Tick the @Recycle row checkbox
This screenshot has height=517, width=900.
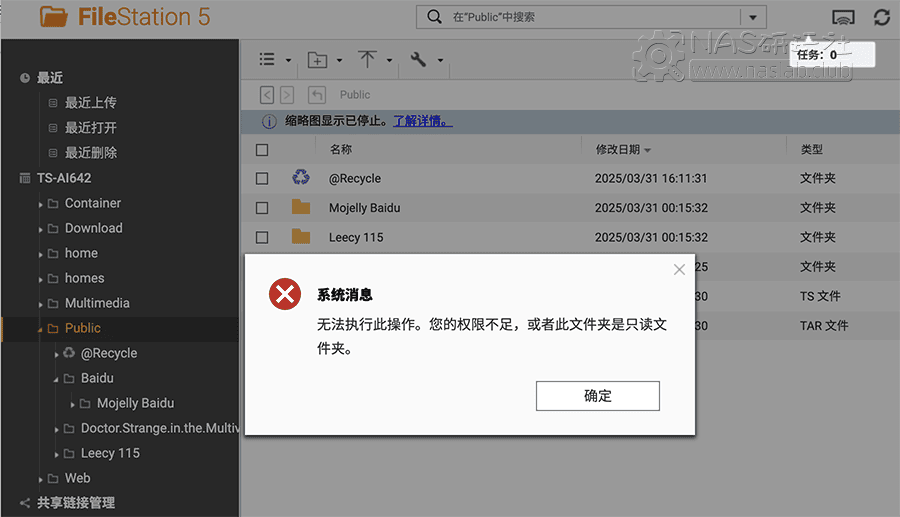(262, 178)
